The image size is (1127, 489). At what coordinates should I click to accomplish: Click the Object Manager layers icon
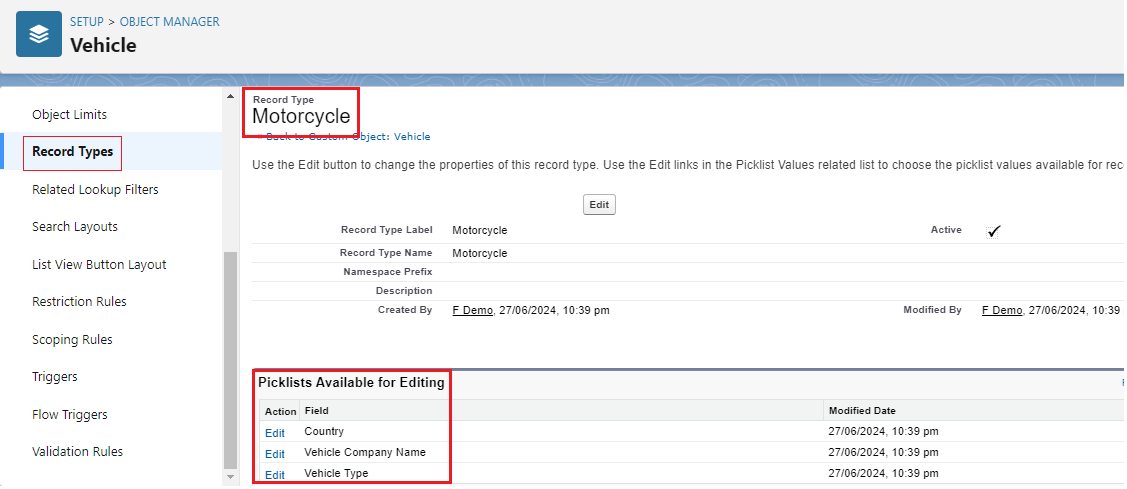[x=38, y=35]
